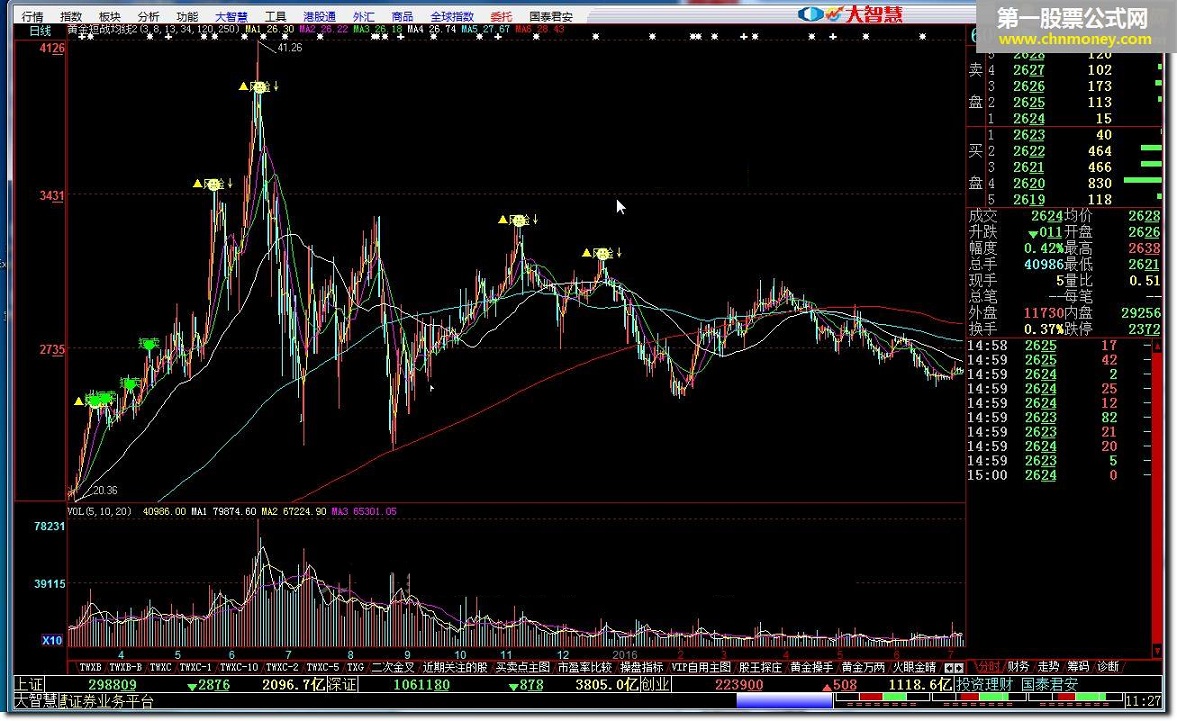Open the 工具 menu
The image size is (1177, 721).
[x=275, y=17]
